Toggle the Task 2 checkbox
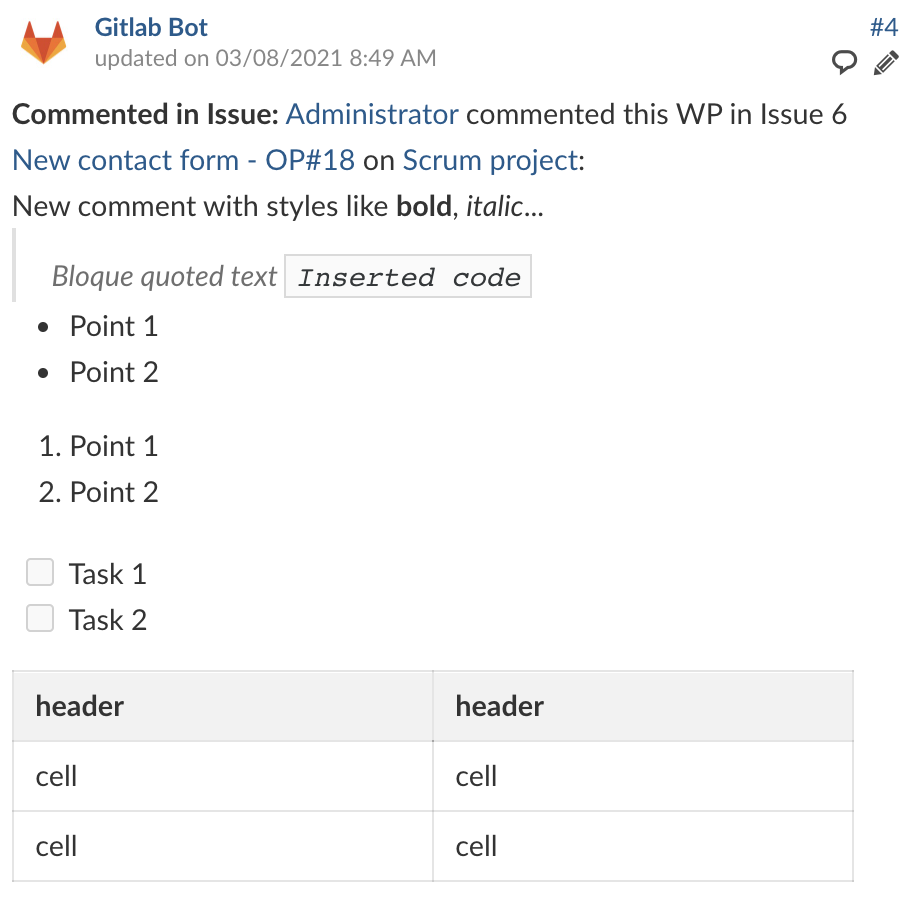 40,619
